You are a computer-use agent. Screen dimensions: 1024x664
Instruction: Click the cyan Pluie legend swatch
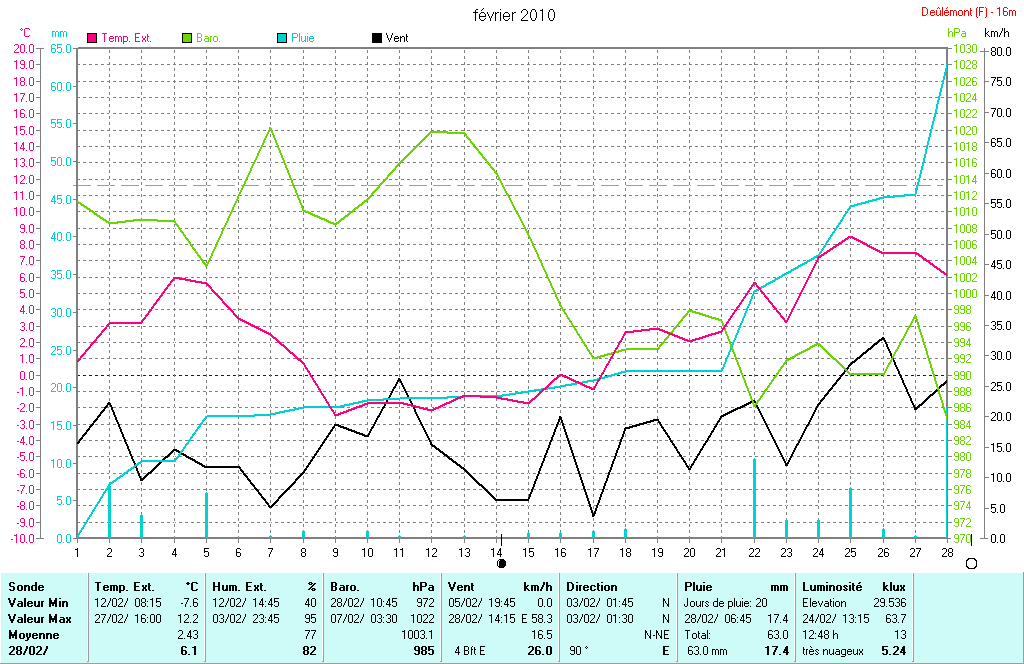[282, 38]
